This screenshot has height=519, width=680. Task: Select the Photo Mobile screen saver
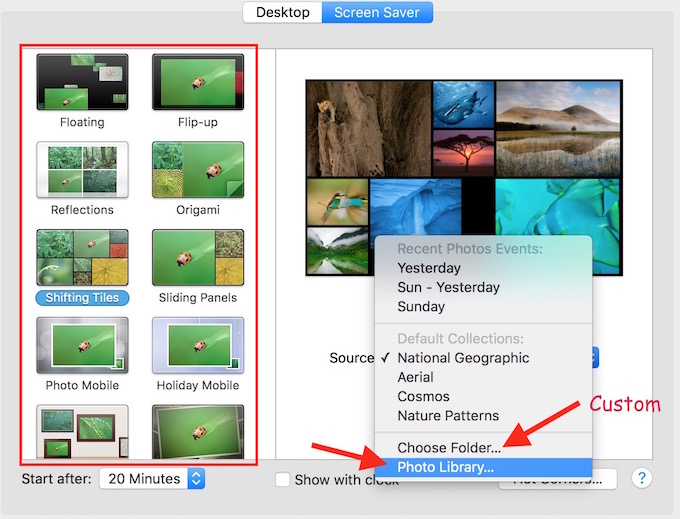(82, 345)
